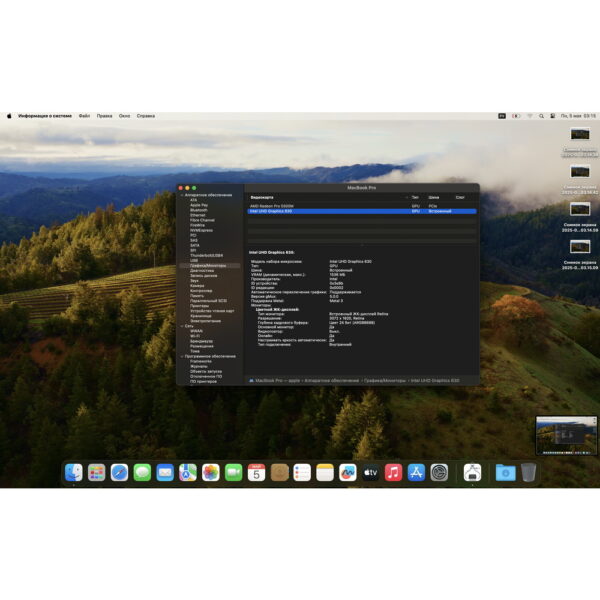This screenshot has height=600, width=600.
Task: Open Wi-Fi status in menu bar
Action: coord(530,116)
